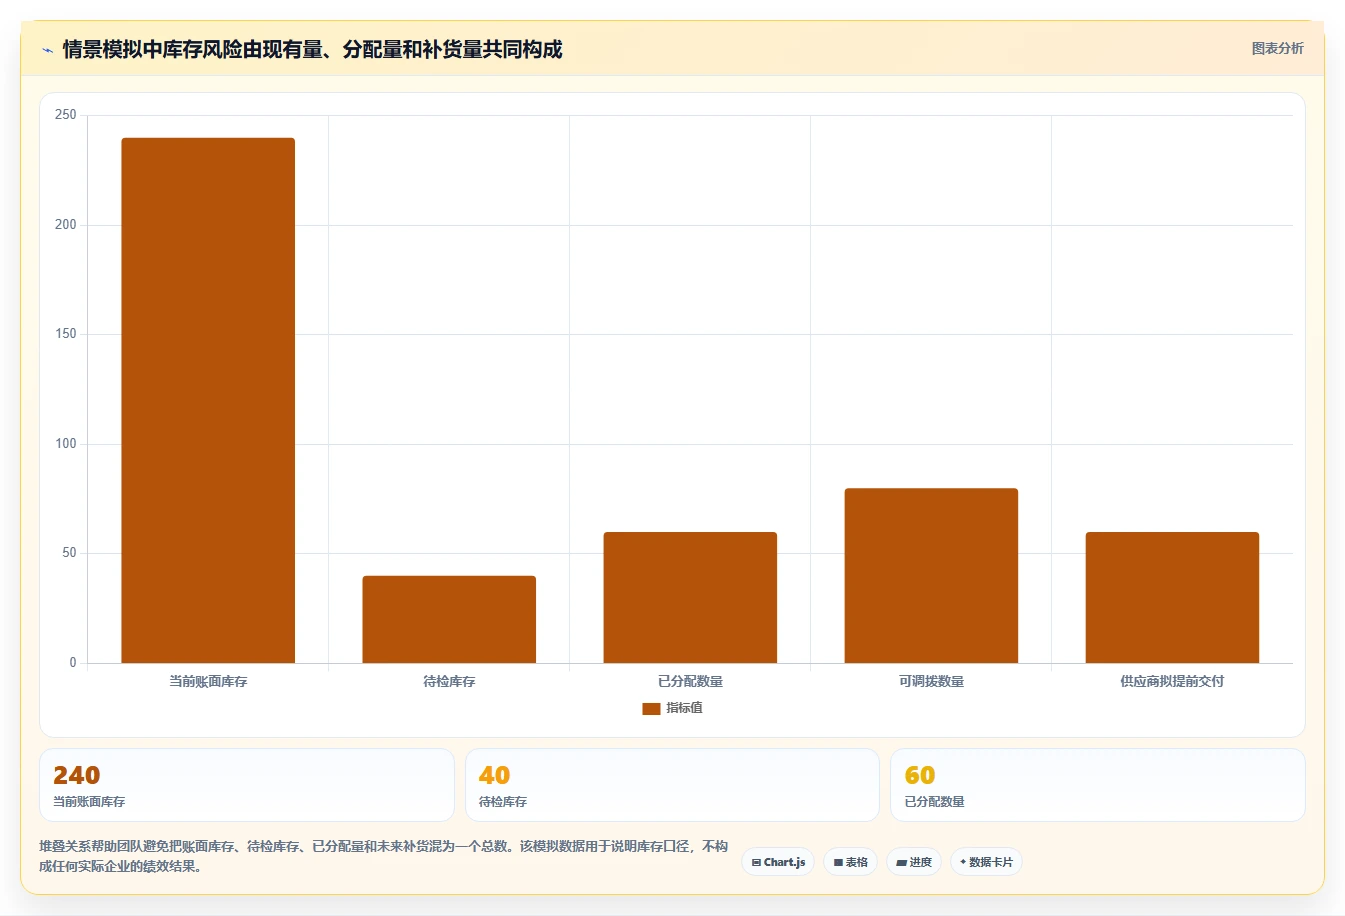Image resolution: width=1345 pixels, height=916 pixels.
Task: Click the 表格 tag chip
Action: pyautogui.click(x=850, y=862)
